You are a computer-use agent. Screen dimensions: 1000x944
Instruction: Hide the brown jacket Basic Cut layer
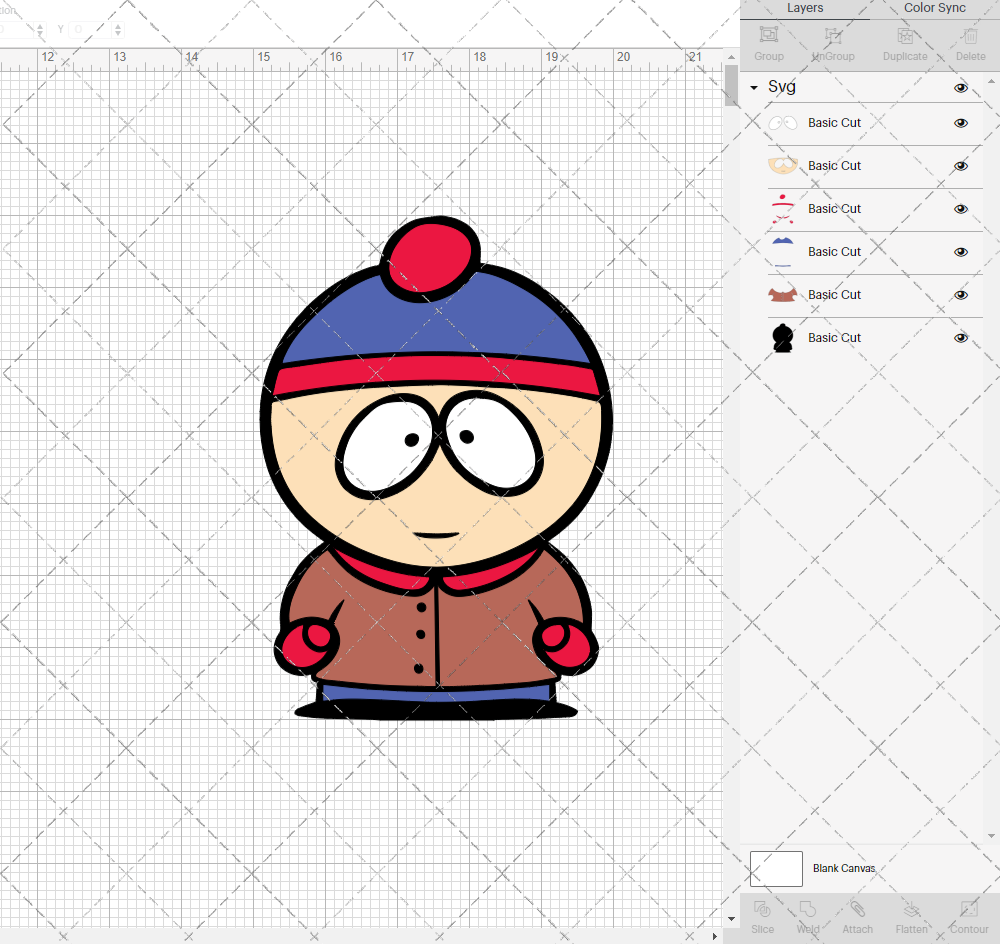click(960, 295)
